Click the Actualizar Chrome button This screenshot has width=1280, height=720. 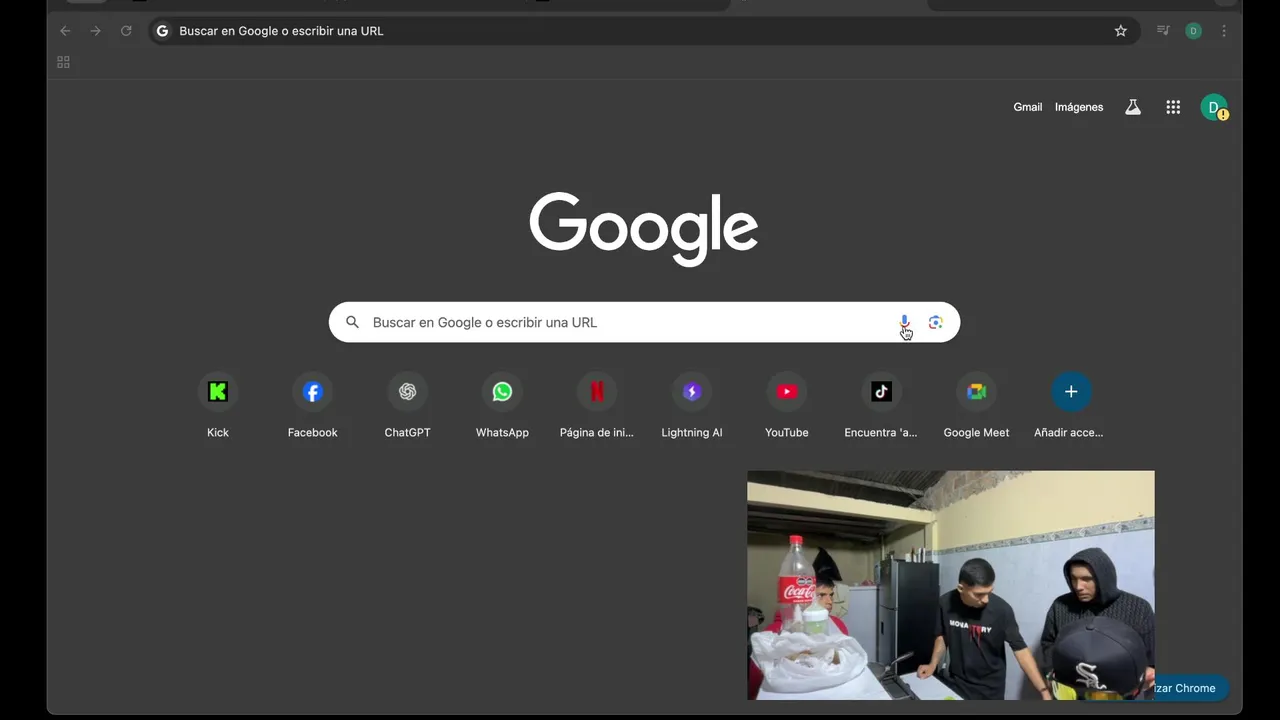(x=1186, y=688)
